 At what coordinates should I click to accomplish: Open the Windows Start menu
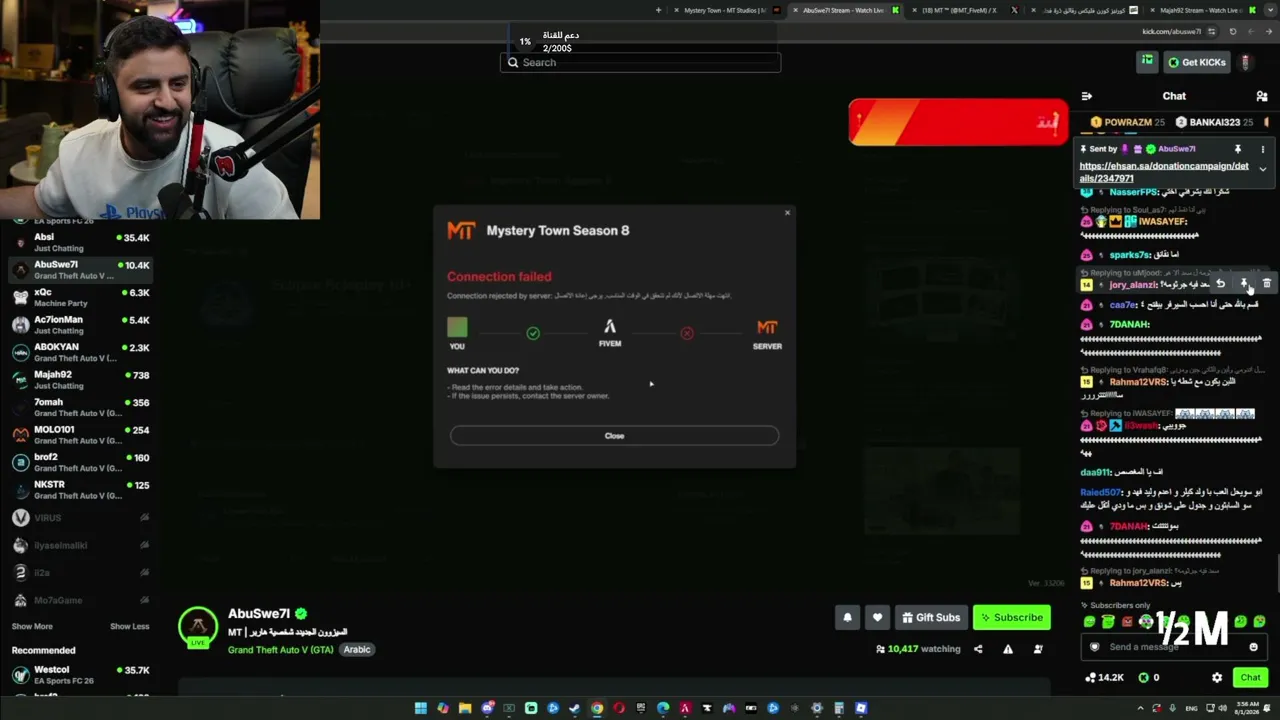click(421, 708)
